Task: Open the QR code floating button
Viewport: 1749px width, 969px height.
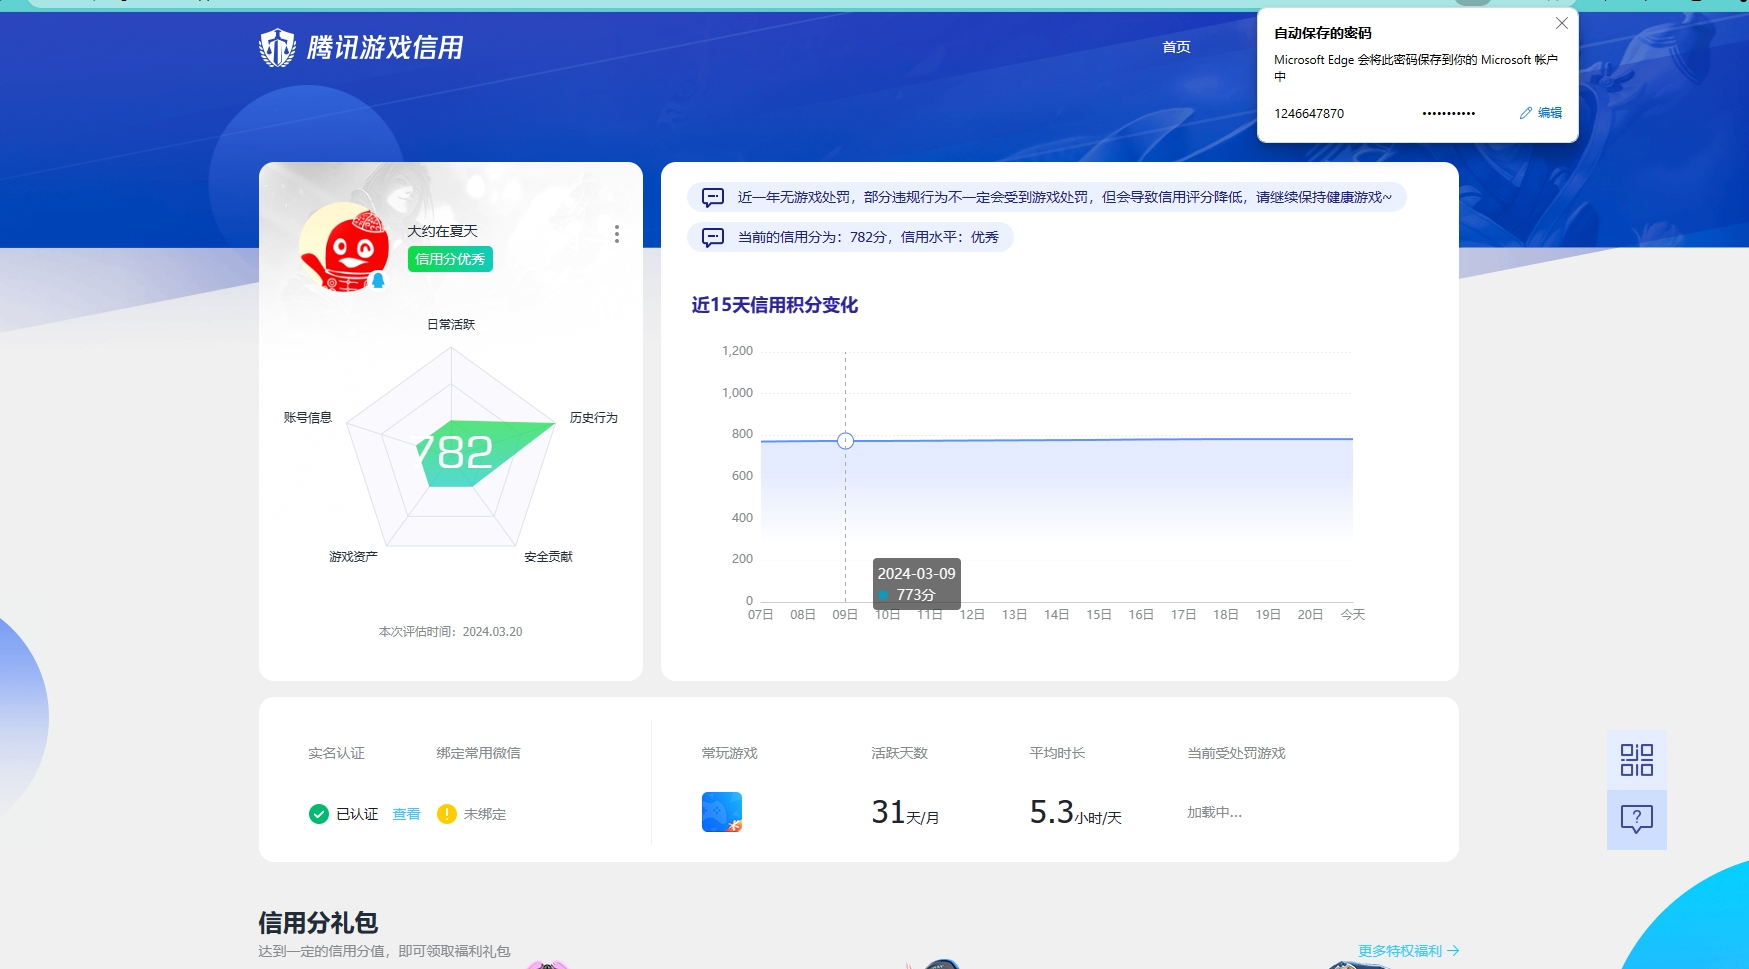Action: (1637, 760)
